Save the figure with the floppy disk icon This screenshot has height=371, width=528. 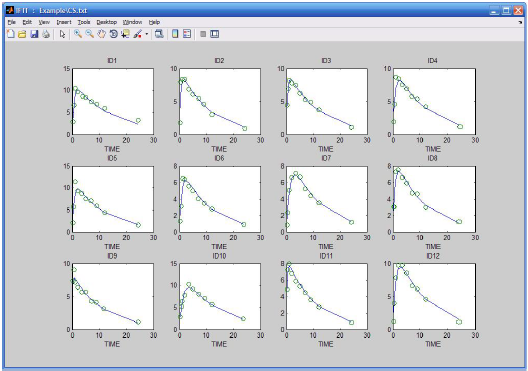pyautogui.click(x=34, y=34)
